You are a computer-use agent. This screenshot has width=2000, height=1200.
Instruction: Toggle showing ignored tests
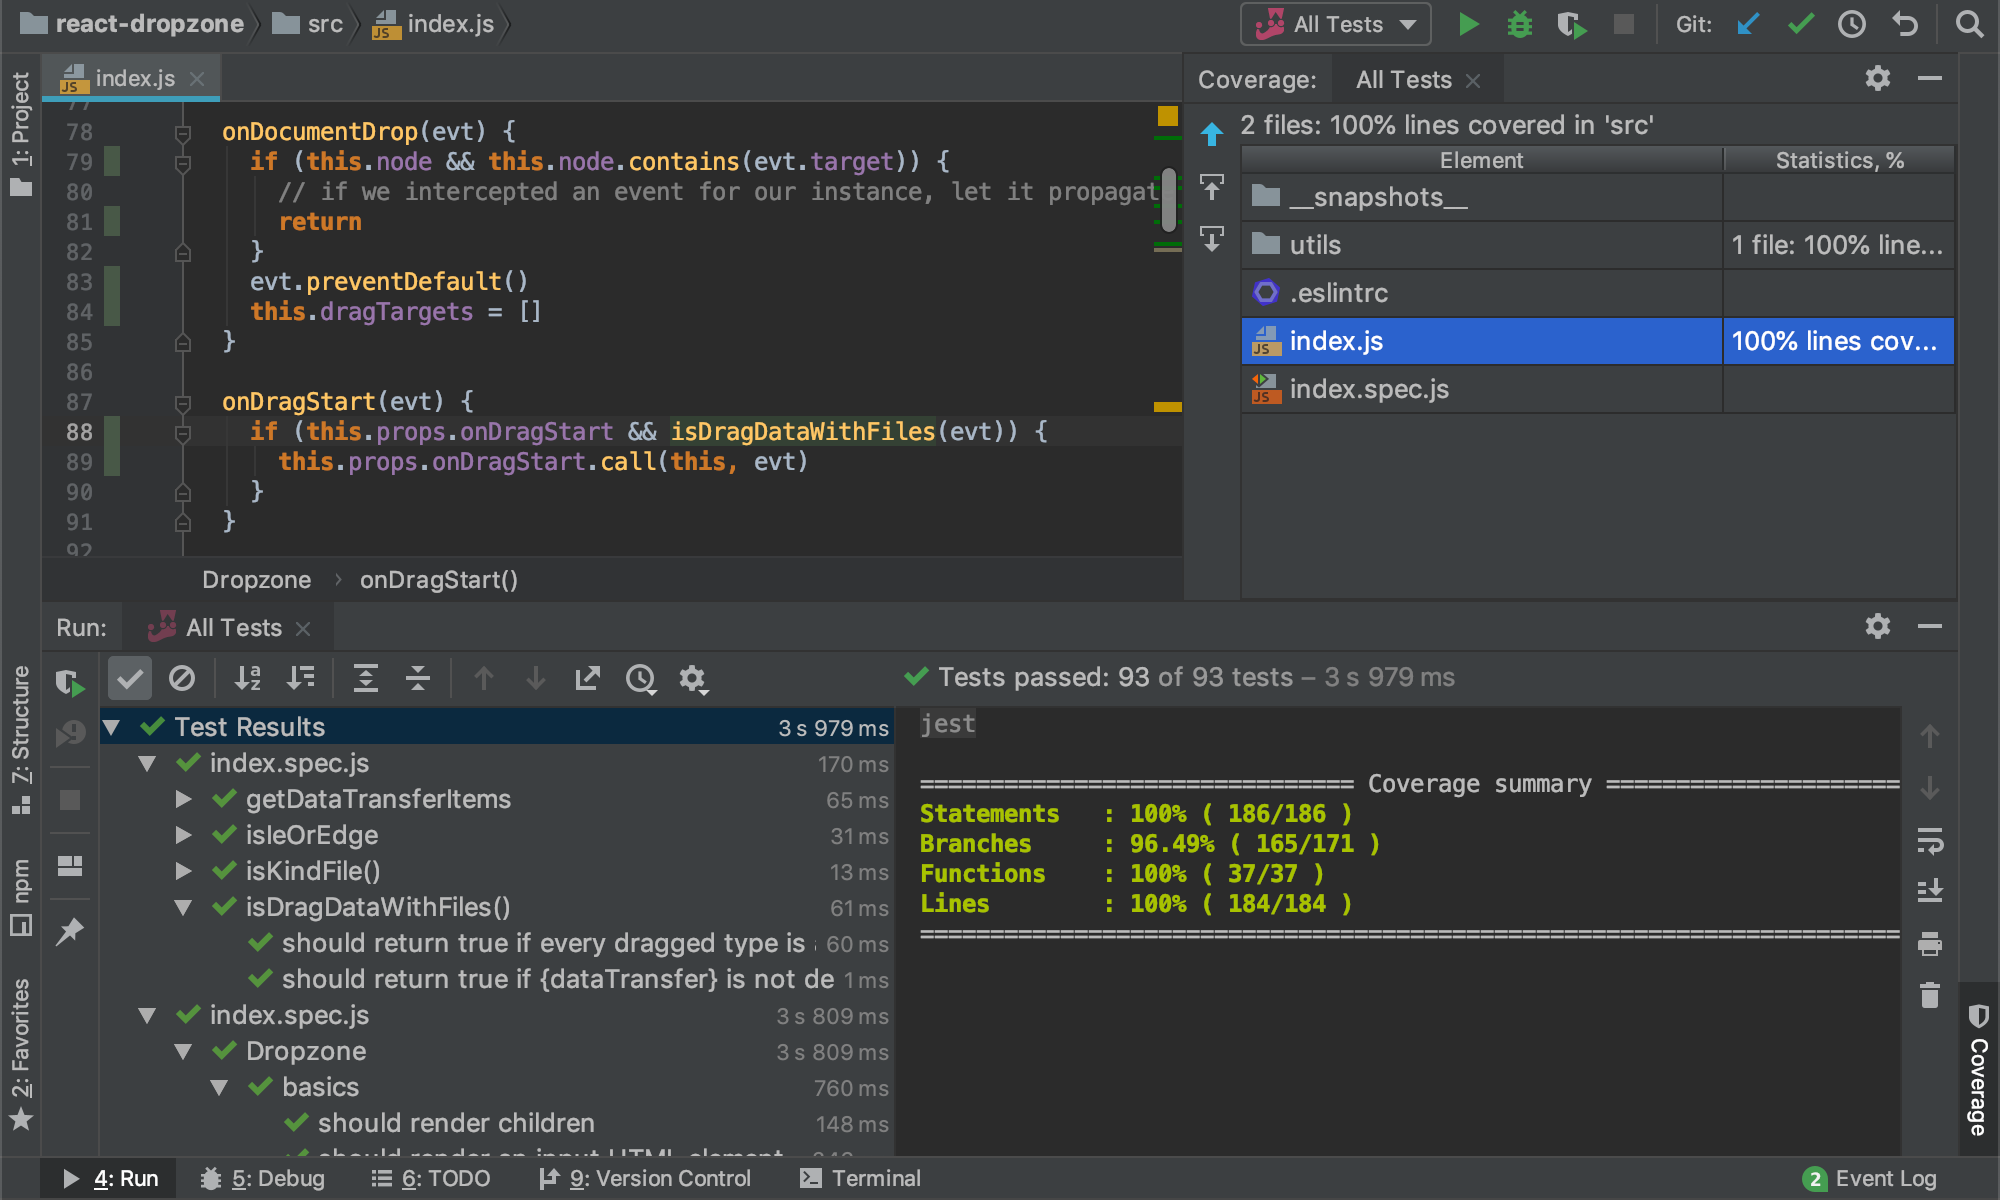point(183,678)
